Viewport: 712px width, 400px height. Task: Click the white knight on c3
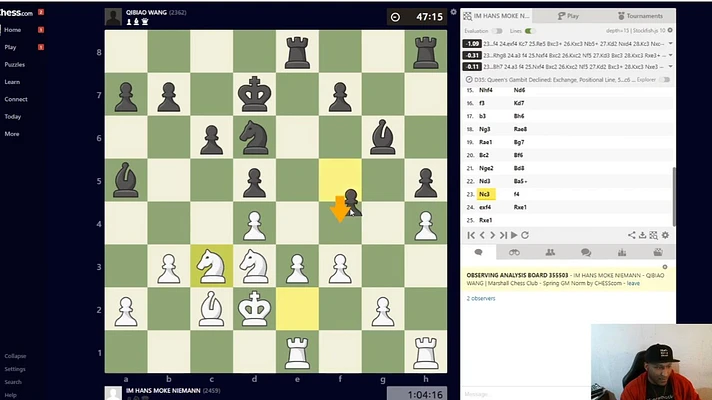212,267
